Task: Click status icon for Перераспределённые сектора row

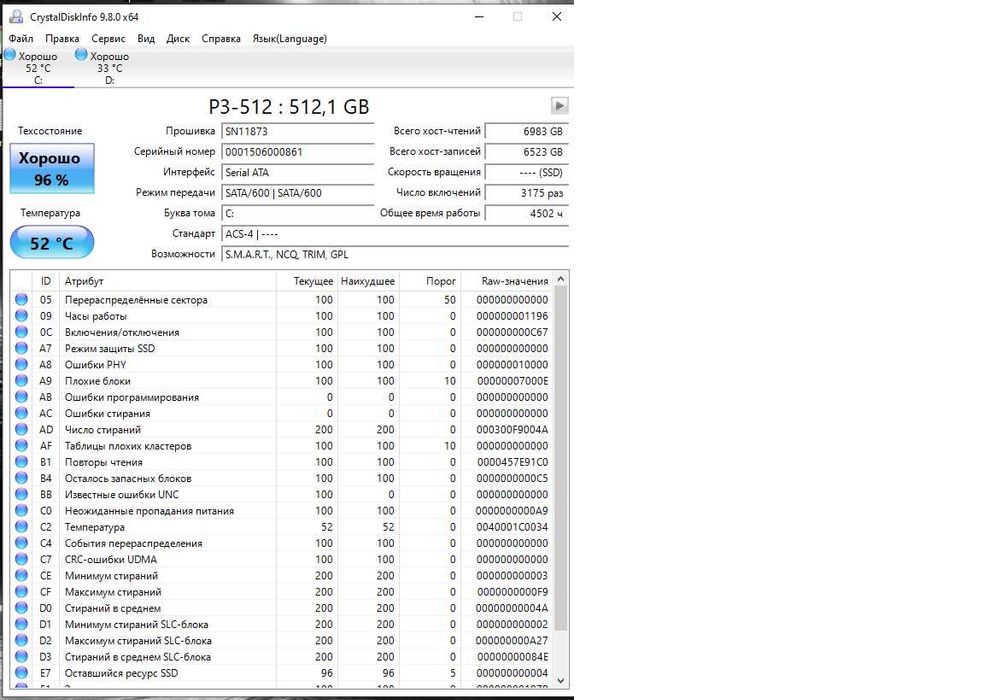Action: point(21,299)
